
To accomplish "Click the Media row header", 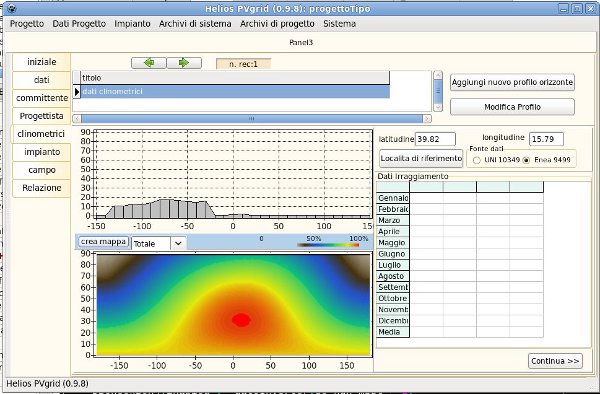I will click(393, 332).
